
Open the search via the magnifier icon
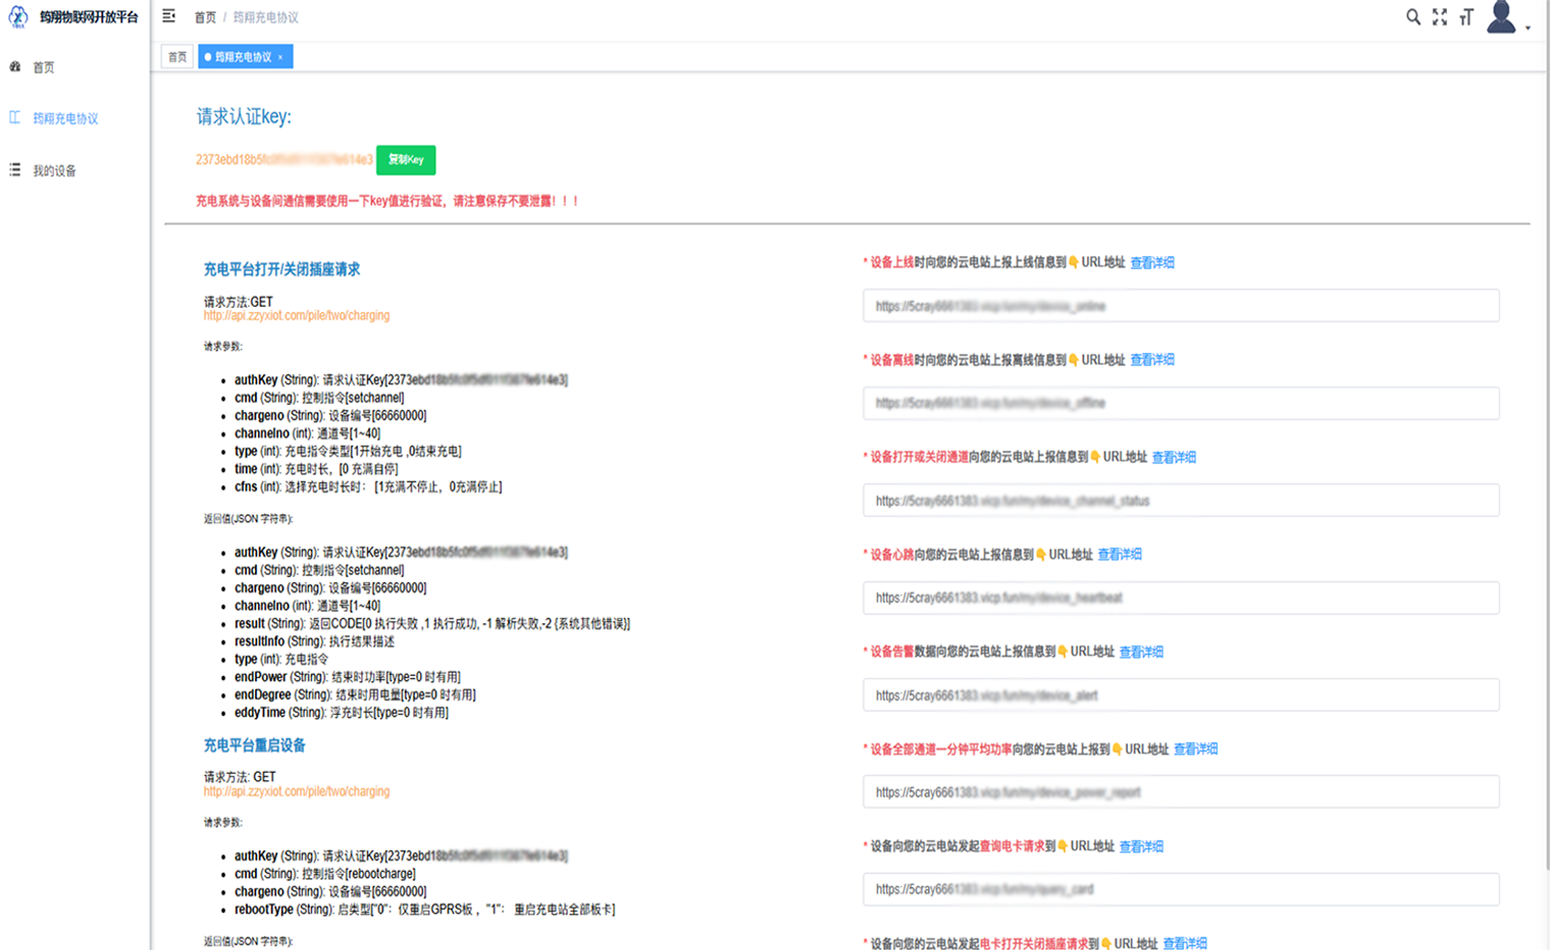[x=1413, y=16]
